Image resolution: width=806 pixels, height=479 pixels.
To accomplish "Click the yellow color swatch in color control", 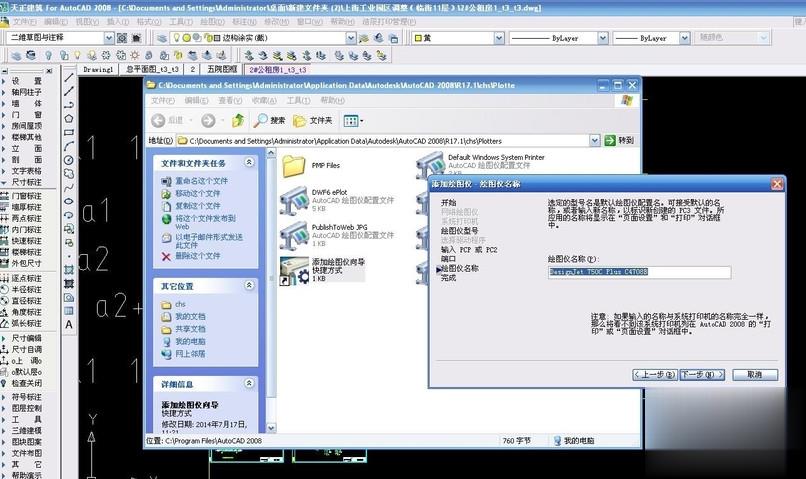I will click(x=418, y=38).
